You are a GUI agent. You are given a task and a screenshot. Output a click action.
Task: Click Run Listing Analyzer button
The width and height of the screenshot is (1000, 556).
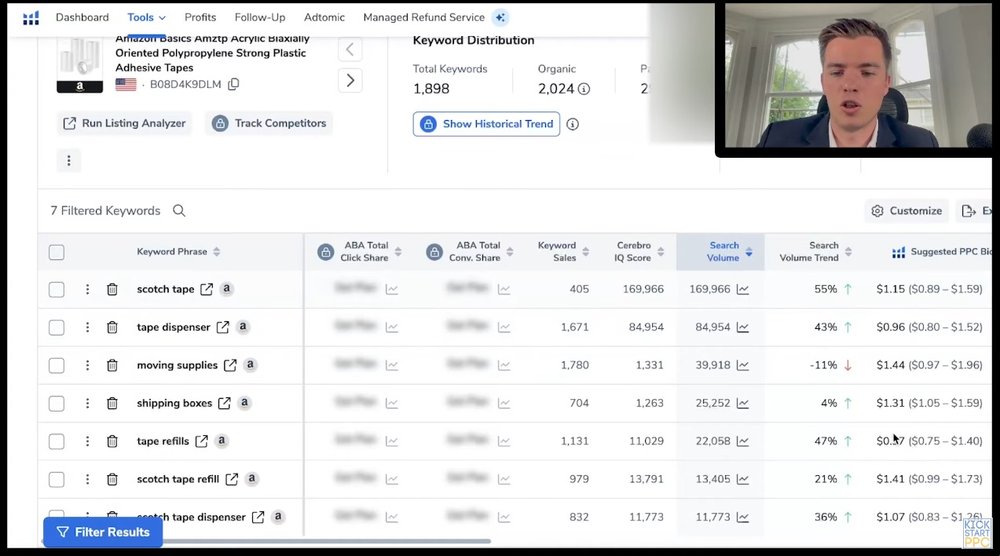(124, 124)
